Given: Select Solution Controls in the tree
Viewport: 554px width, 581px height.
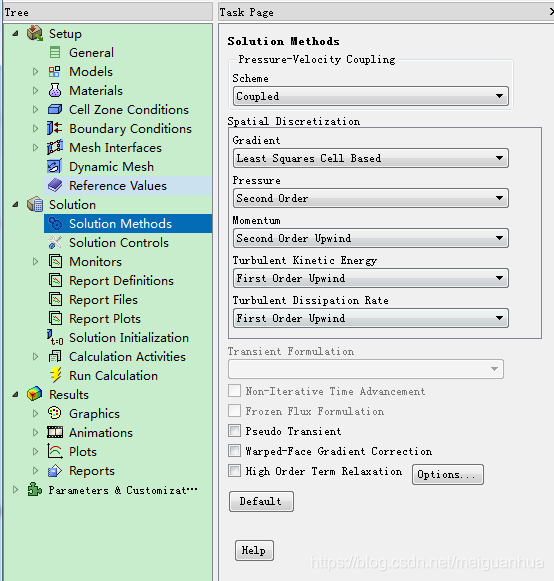Looking at the screenshot, I should click(119, 242).
